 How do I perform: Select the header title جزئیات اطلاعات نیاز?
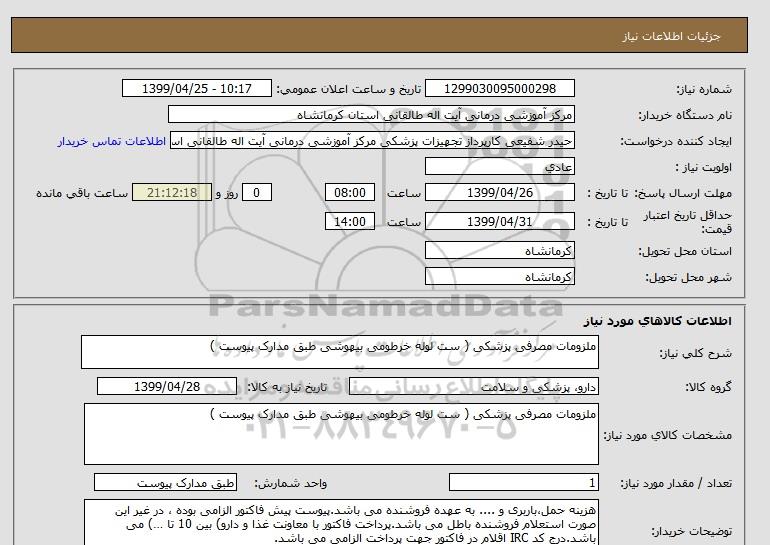tap(671, 36)
